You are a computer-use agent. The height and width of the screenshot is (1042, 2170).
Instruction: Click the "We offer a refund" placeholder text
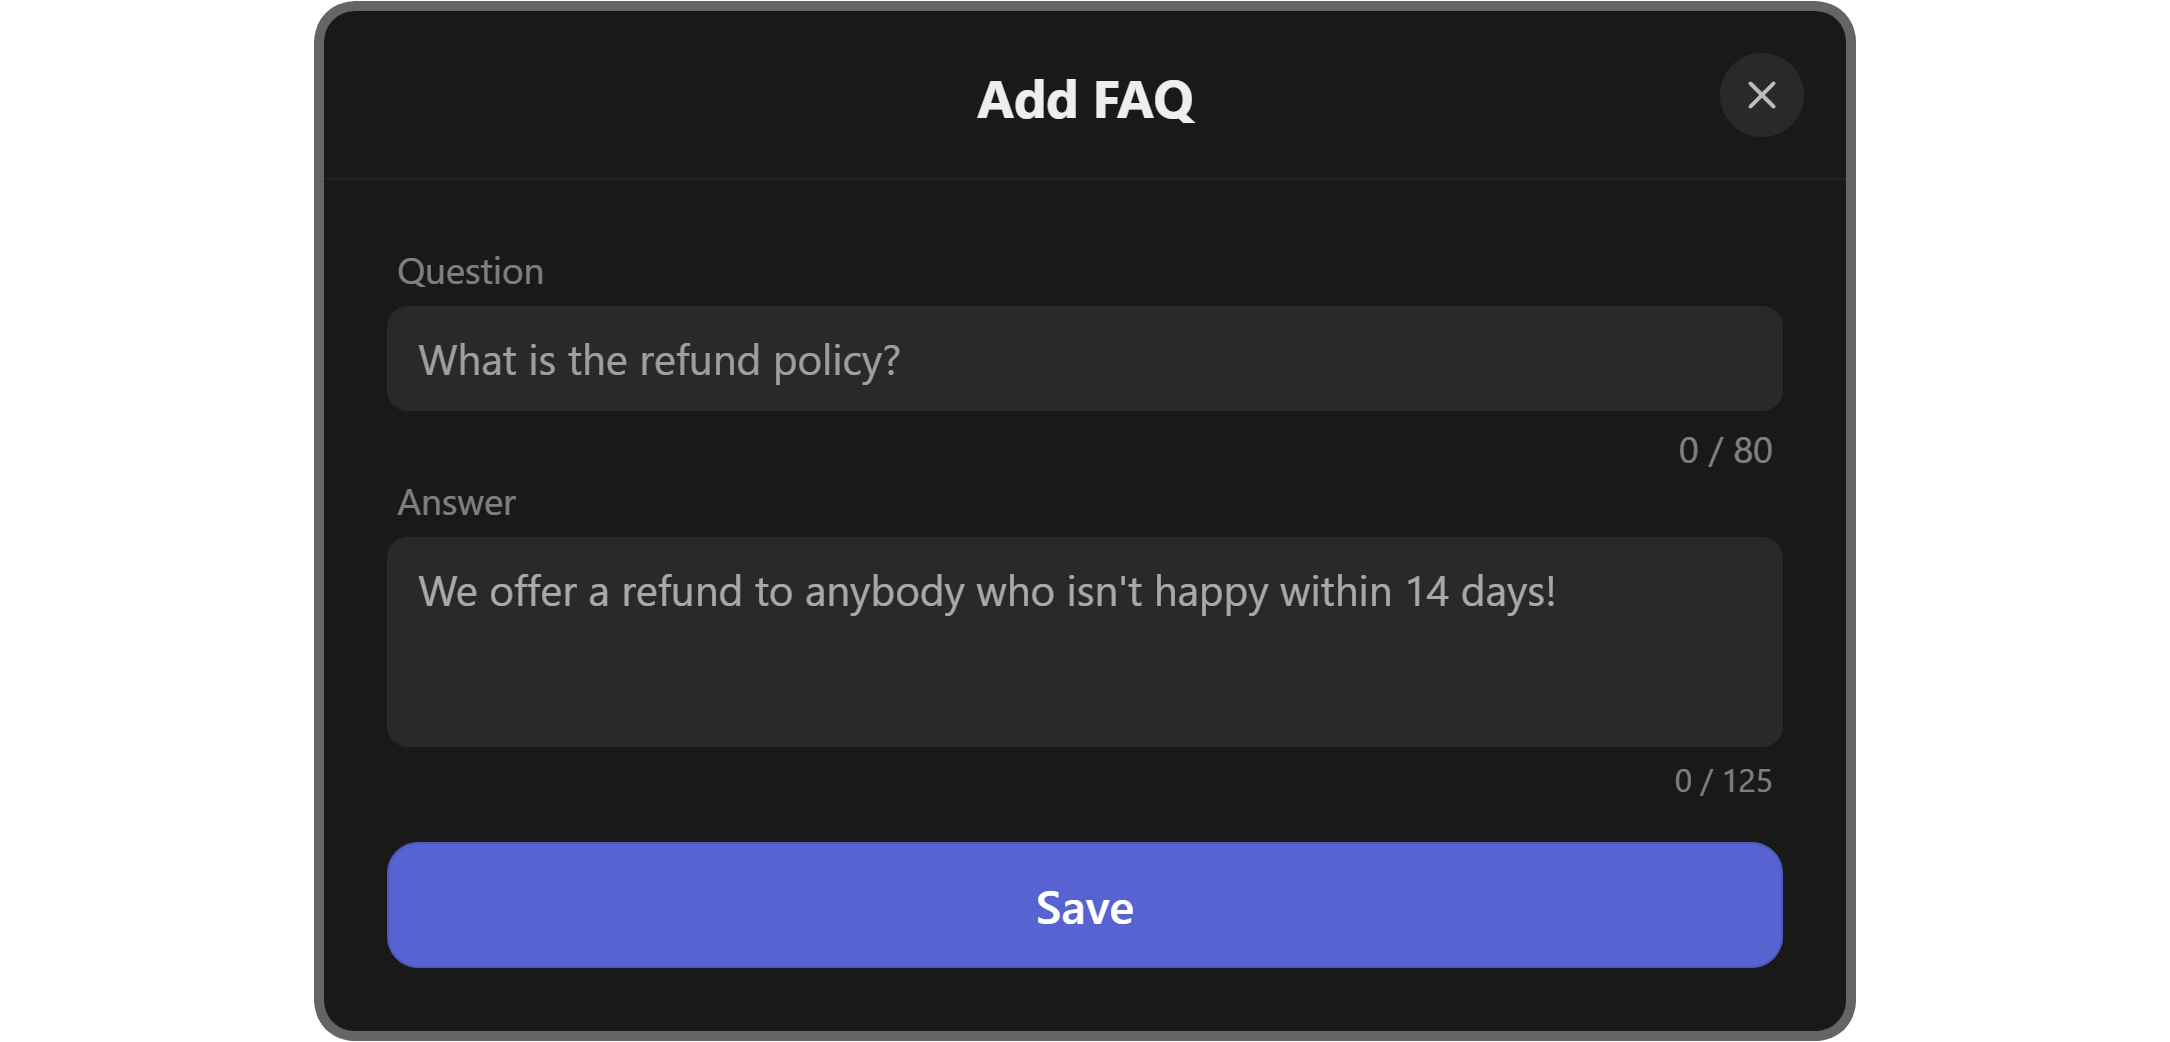click(986, 592)
